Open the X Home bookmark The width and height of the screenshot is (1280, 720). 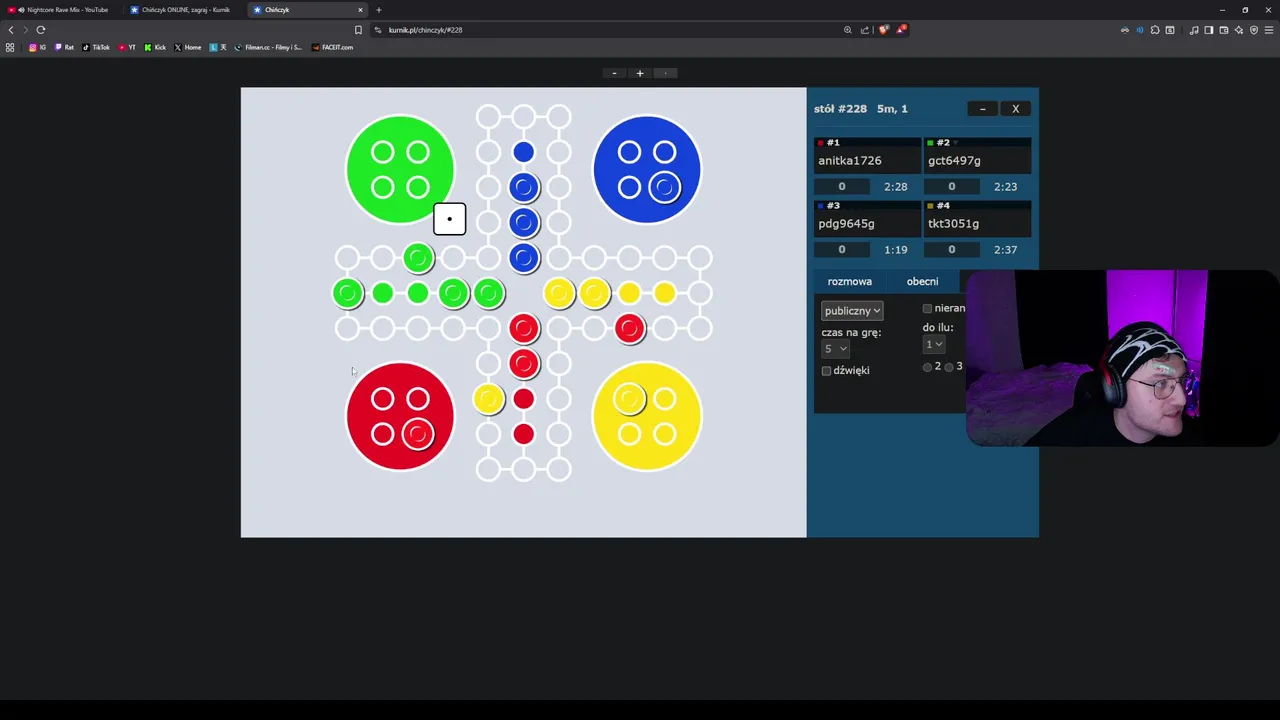[x=188, y=47]
